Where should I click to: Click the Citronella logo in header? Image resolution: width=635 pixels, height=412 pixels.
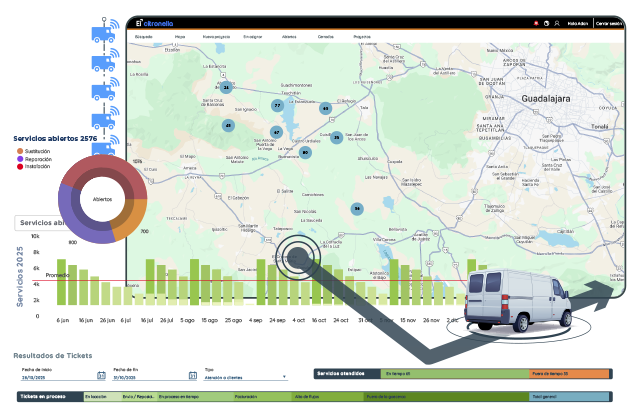156,22
